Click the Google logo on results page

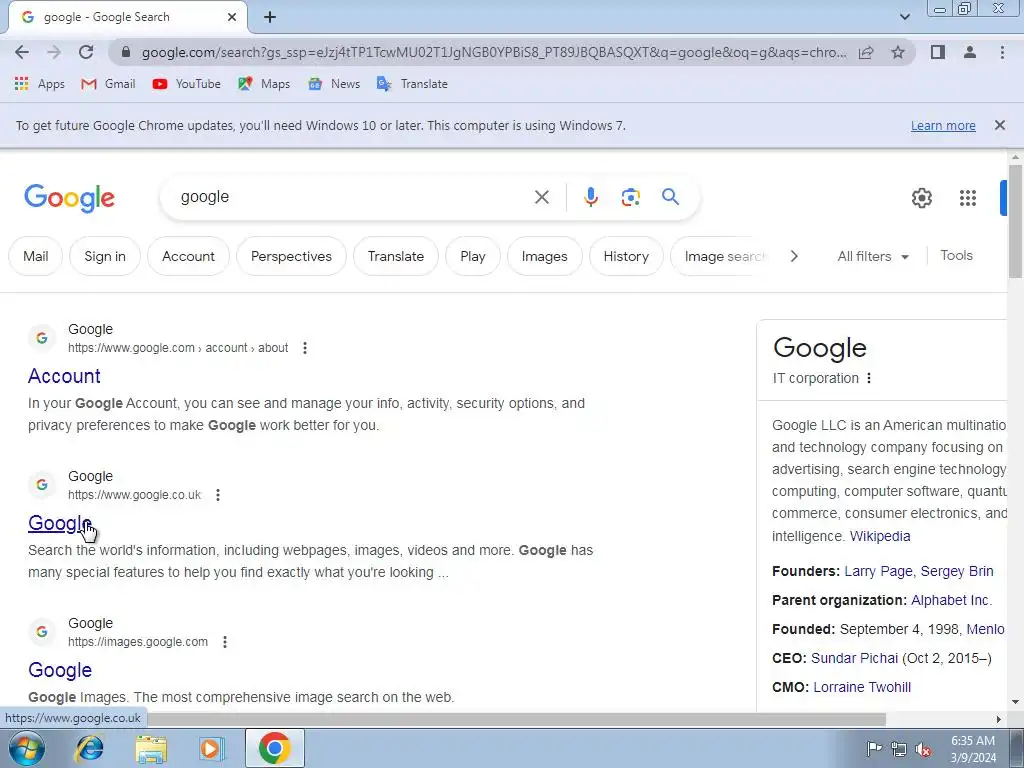(69, 198)
